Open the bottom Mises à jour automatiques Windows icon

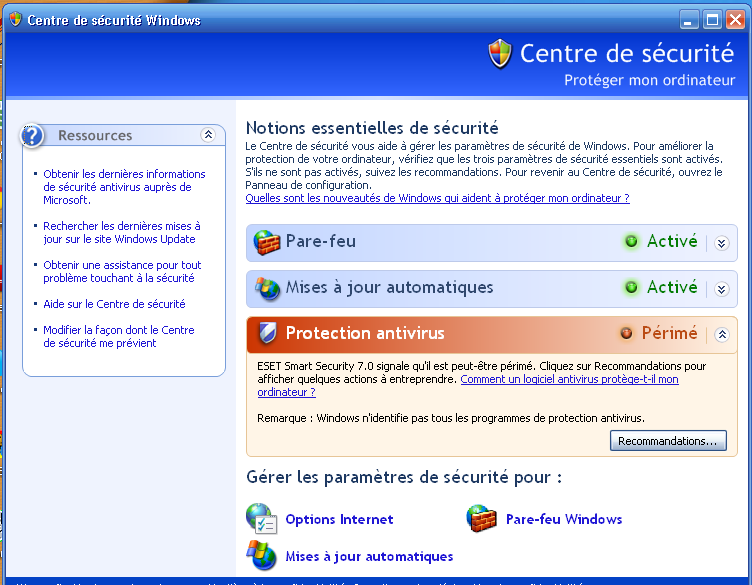(261, 555)
